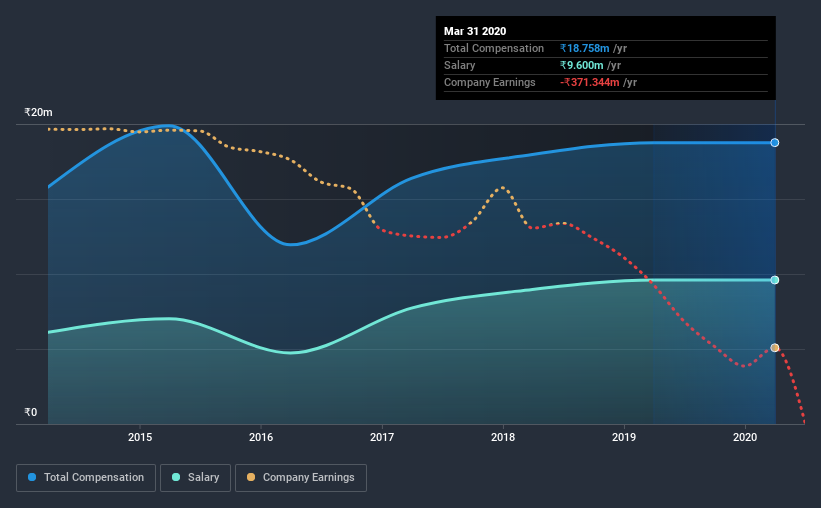Click the teal Salary data point marker
This screenshot has height=508, width=821.
click(x=774, y=280)
